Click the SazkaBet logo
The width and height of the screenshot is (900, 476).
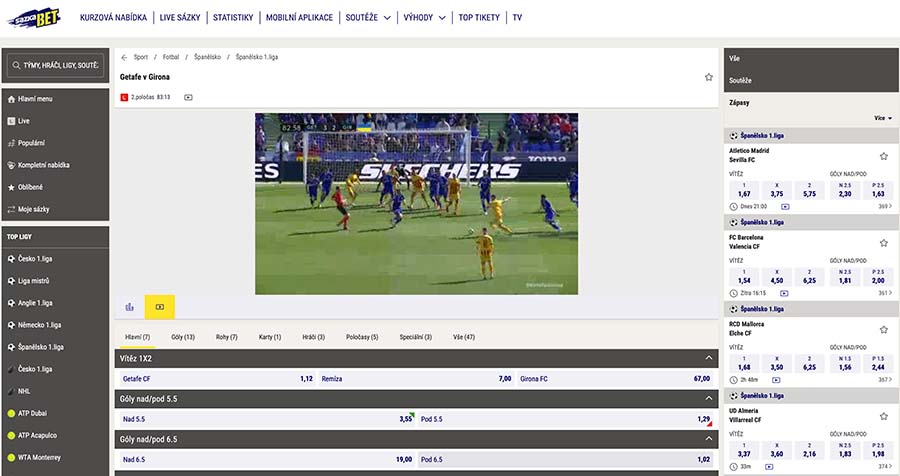[x=35, y=17]
